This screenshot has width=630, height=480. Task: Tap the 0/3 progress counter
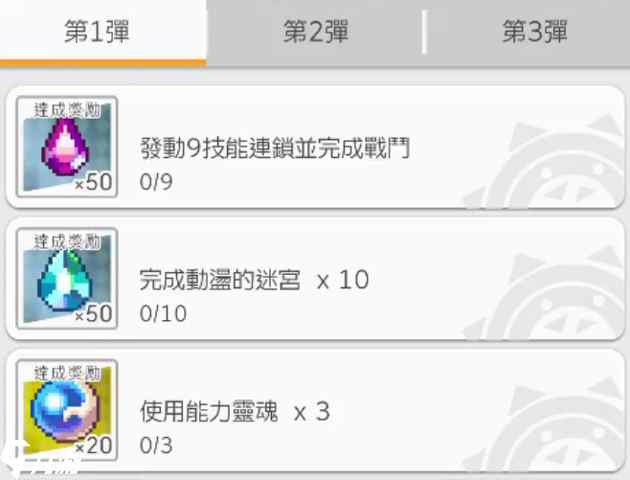tap(156, 445)
